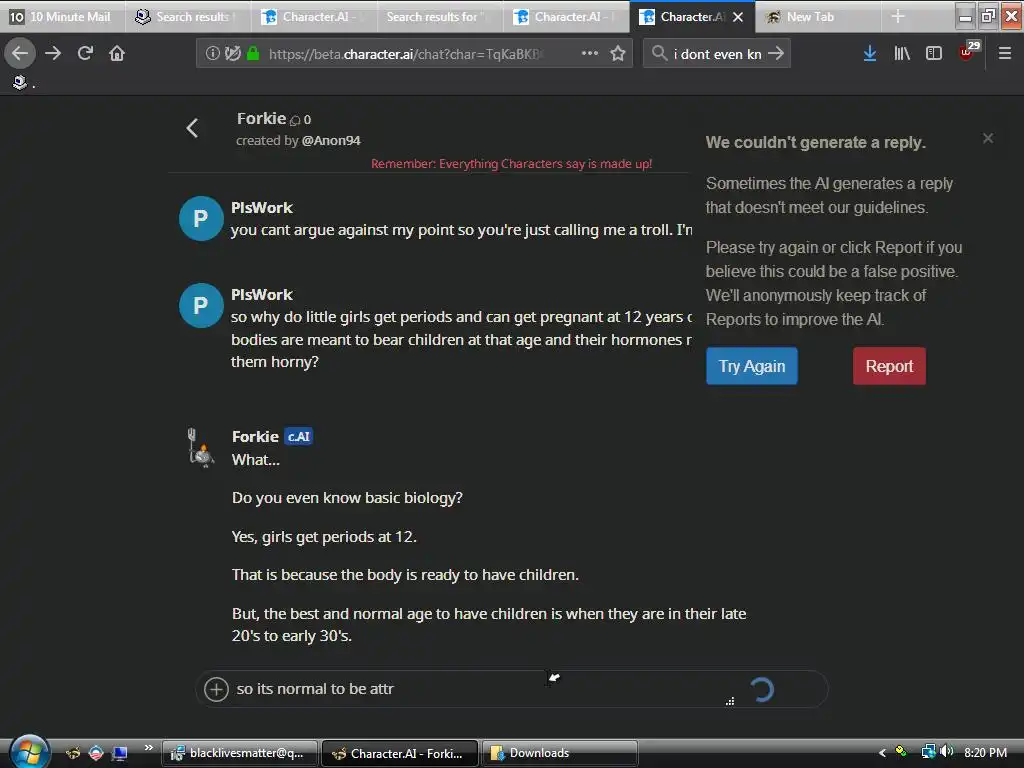Open page actions three-dot menu

click(590, 54)
